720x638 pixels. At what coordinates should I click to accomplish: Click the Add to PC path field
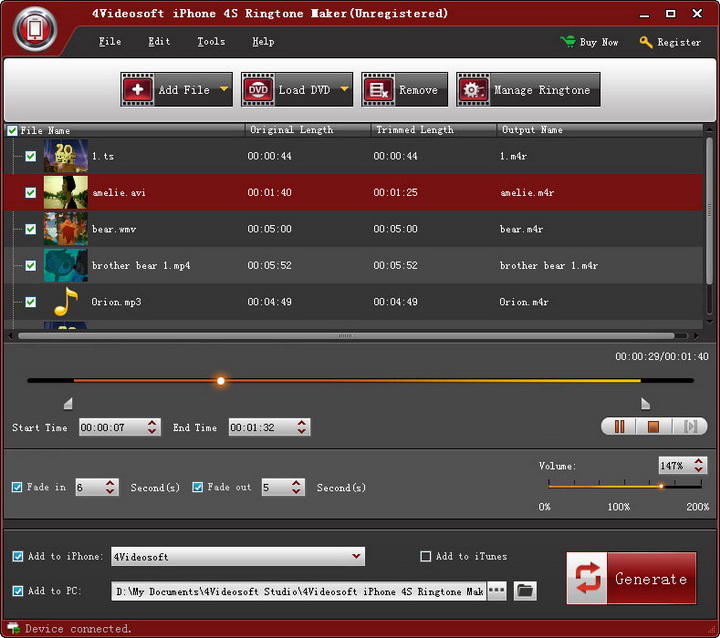(298, 591)
